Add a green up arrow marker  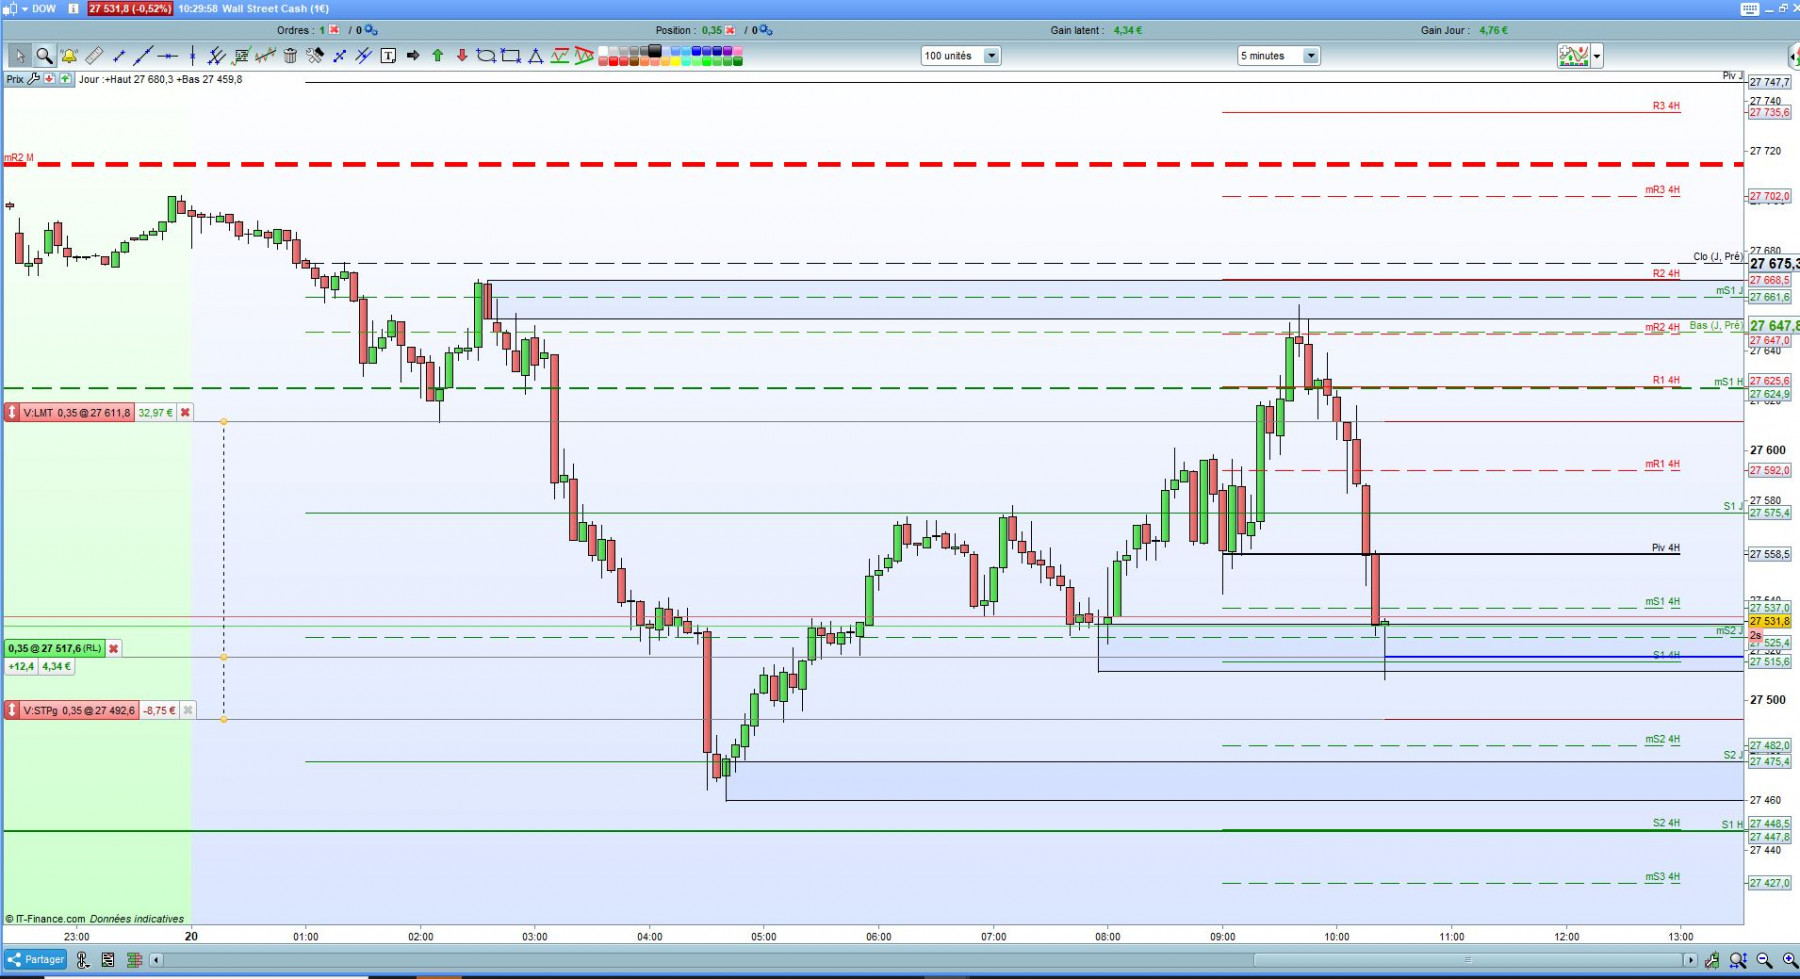point(437,56)
